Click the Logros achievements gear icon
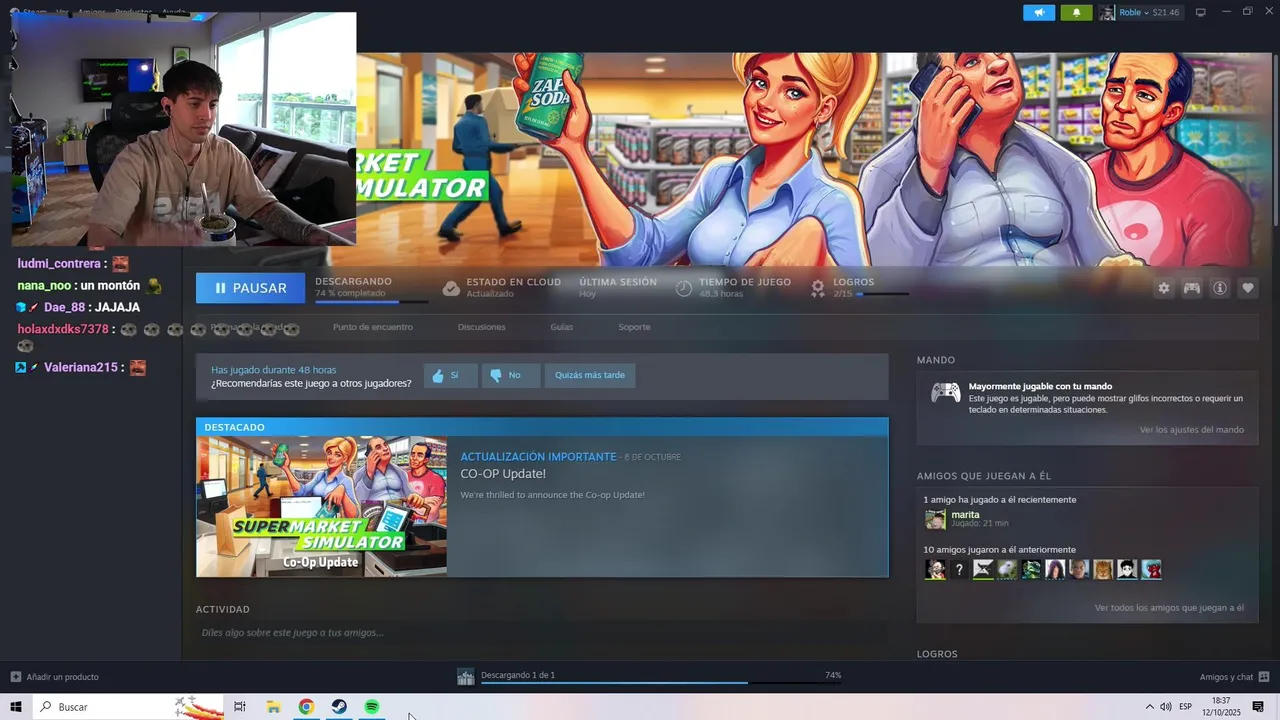The height and width of the screenshot is (720, 1280). pyautogui.click(x=818, y=288)
